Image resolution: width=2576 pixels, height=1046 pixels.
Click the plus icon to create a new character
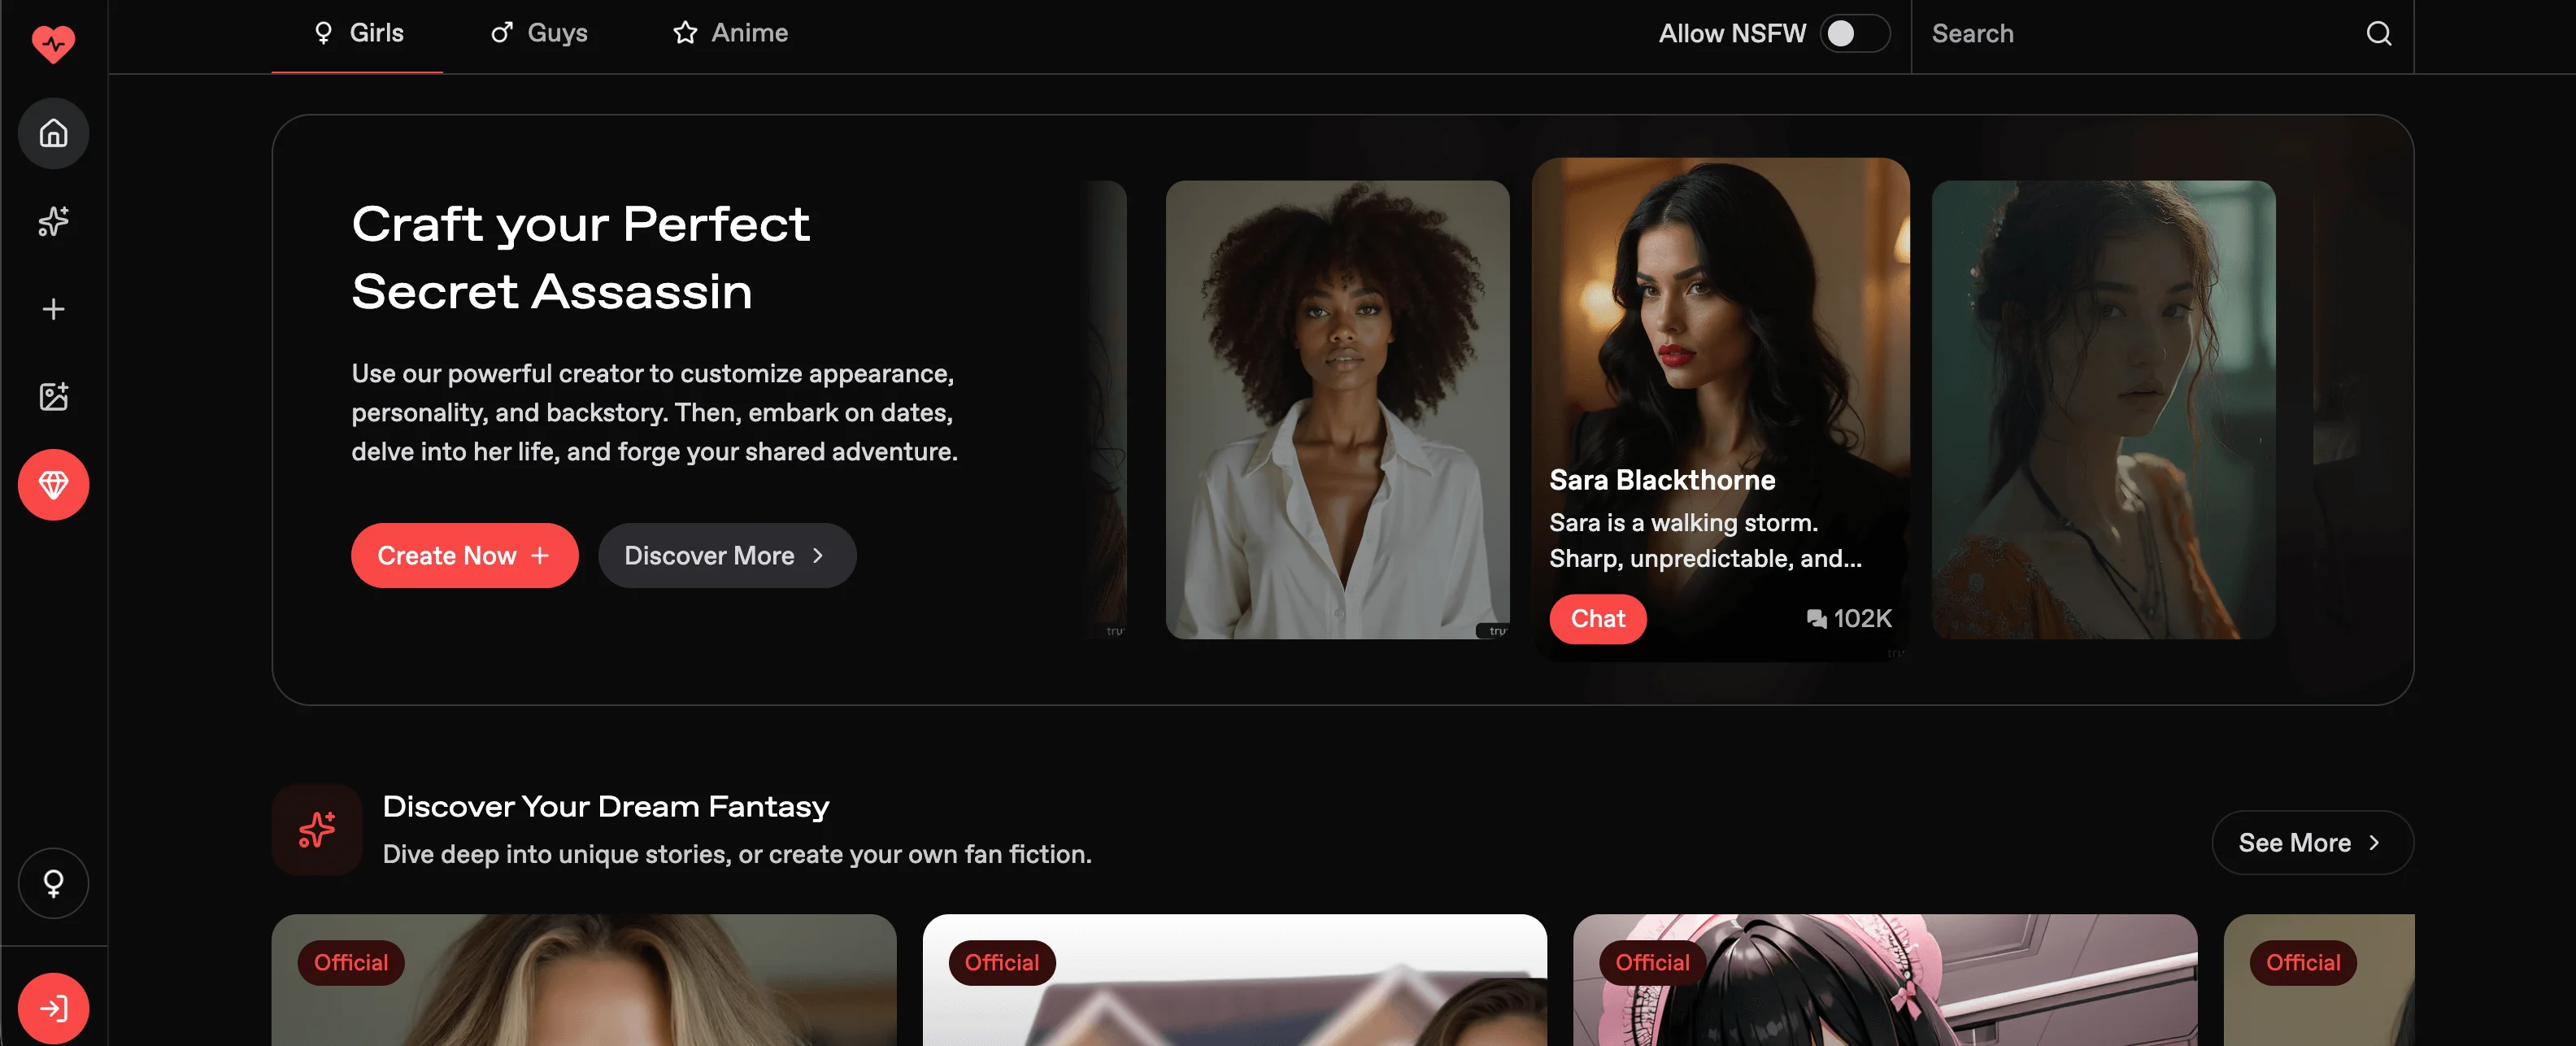tap(53, 308)
